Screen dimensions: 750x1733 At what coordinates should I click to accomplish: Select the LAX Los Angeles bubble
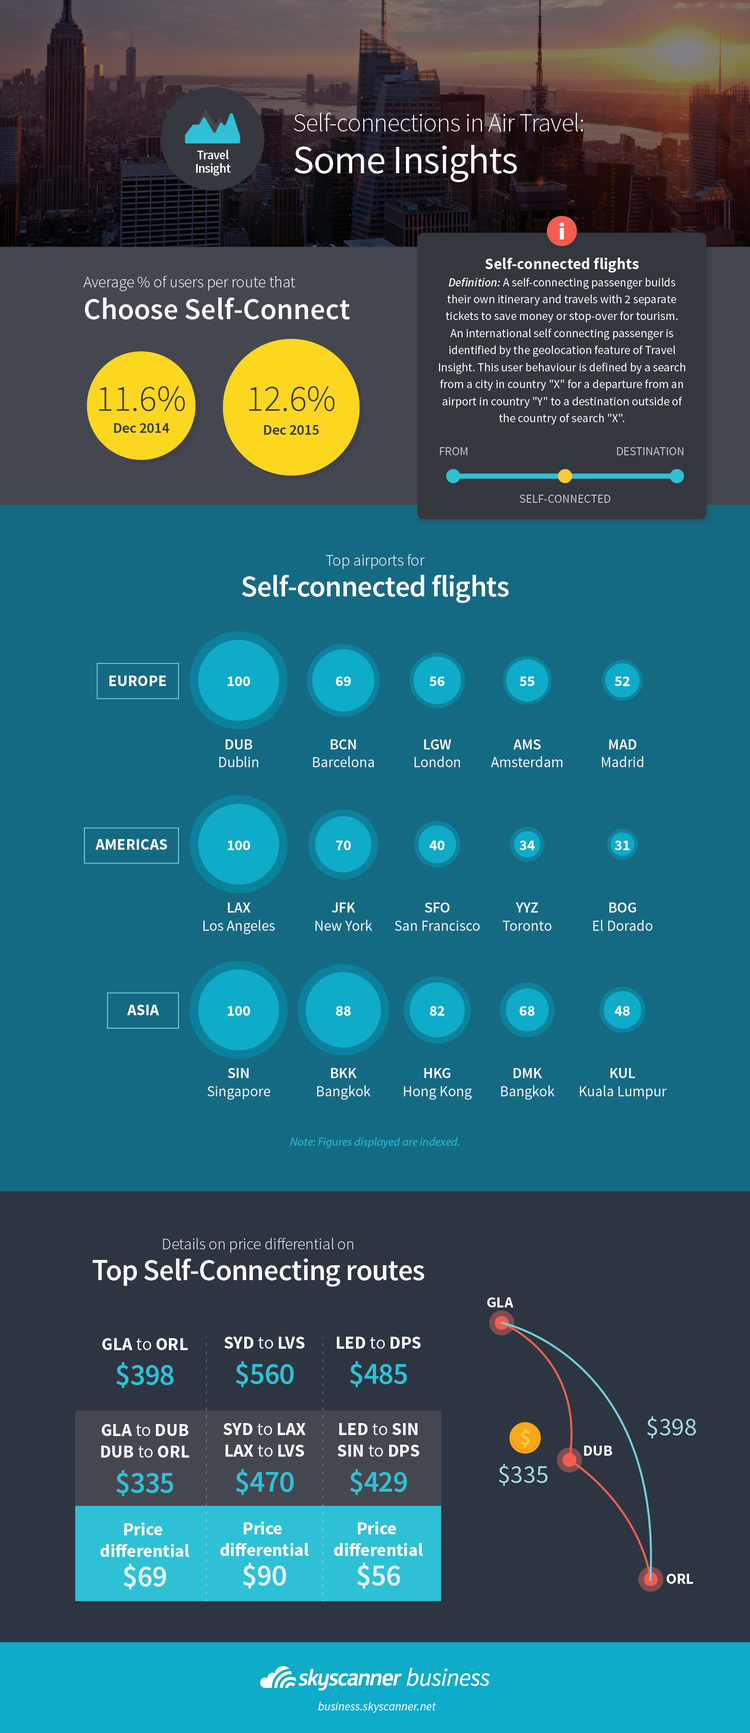pos(238,845)
